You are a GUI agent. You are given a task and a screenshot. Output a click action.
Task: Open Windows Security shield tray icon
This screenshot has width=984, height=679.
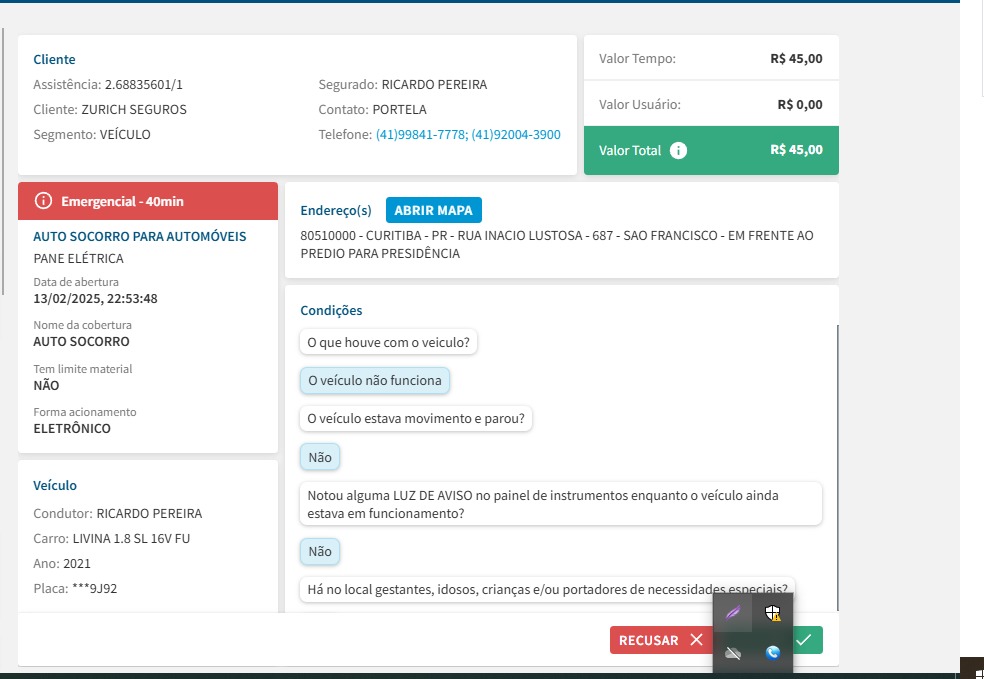pyautogui.click(x=772, y=613)
